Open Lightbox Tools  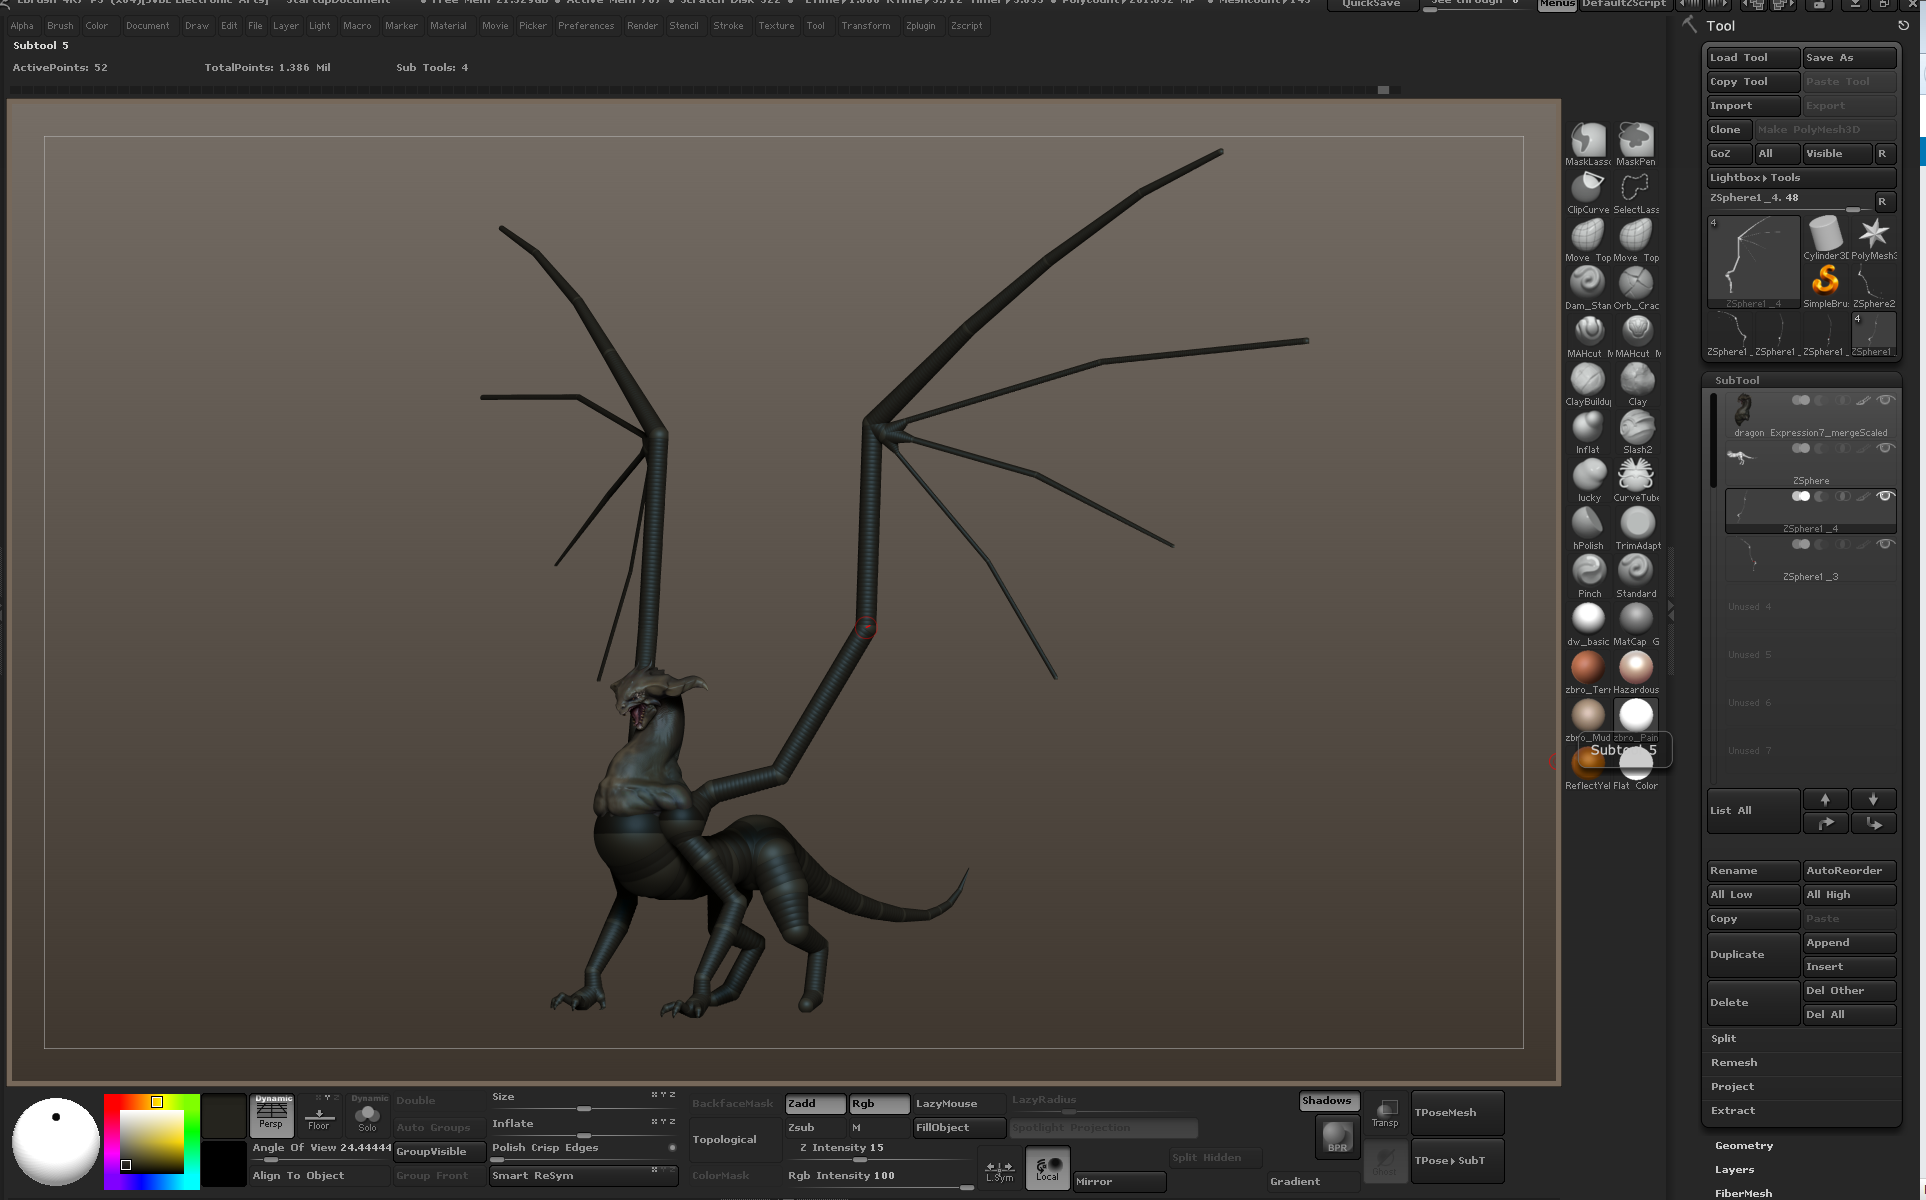[x=1802, y=178]
